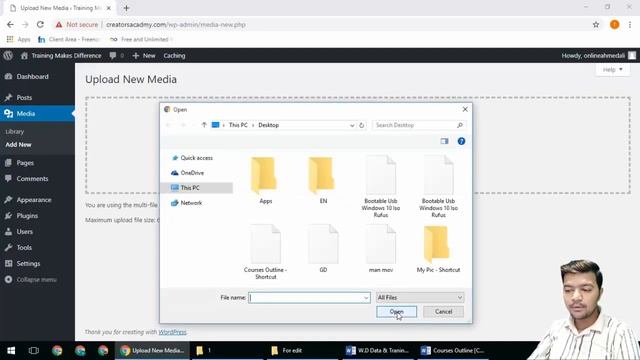Open Task View on the taskbar

[33, 350]
